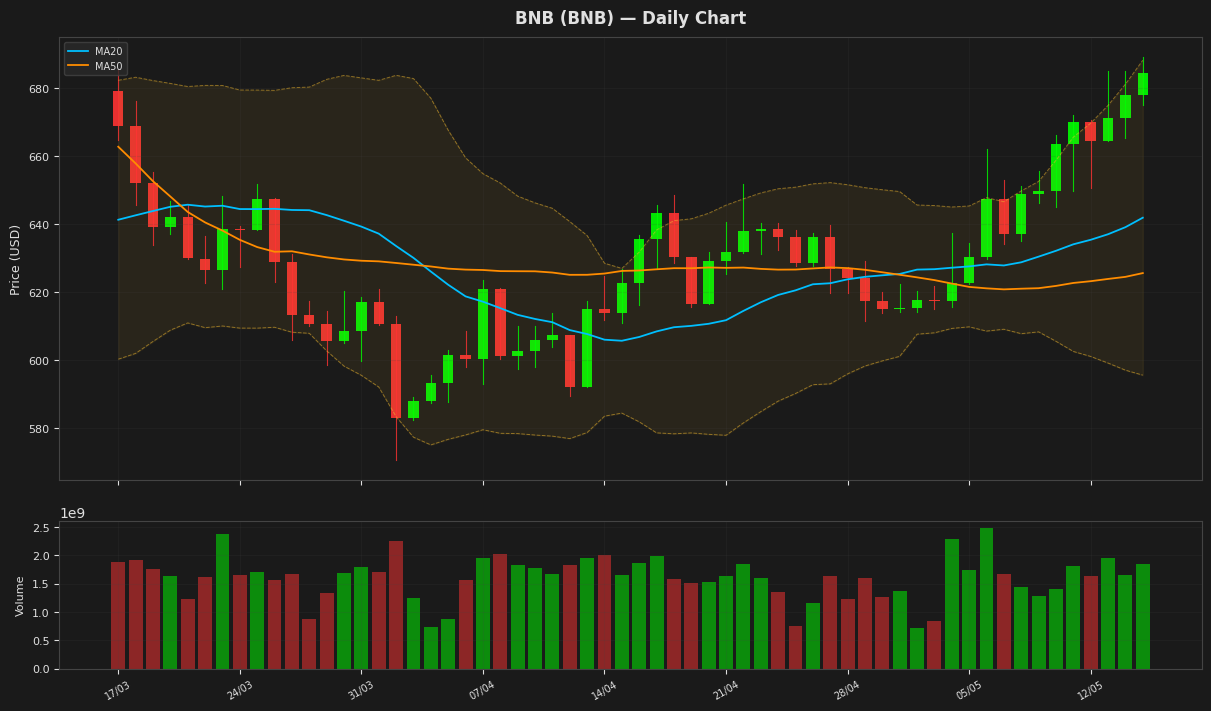The height and width of the screenshot is (711, 1211).
Task: Click the 640 price tick label
Action: click(x=40, y=225)
